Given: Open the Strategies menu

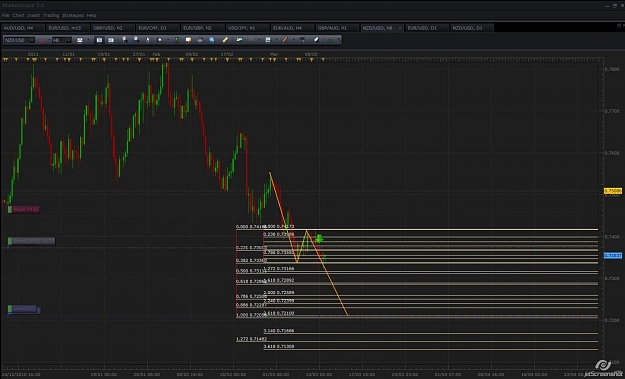Looking at the screenshot, I should tap(73, 15).
